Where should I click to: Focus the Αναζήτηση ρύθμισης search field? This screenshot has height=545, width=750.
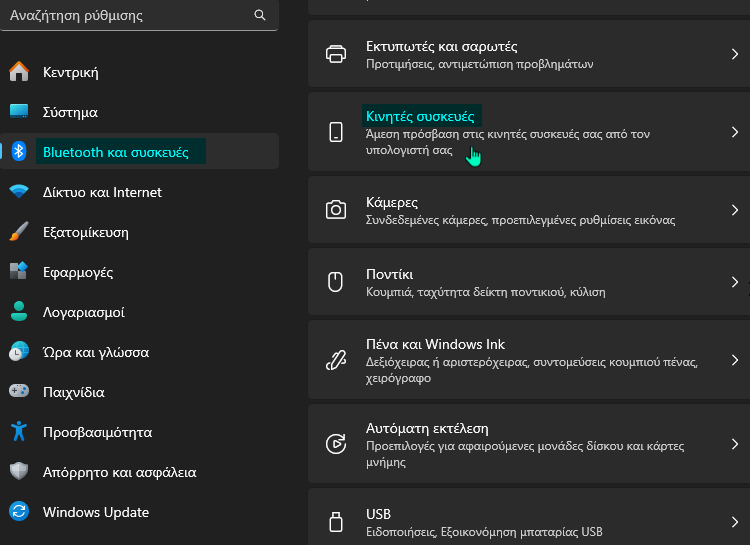[x=139, y=15]
